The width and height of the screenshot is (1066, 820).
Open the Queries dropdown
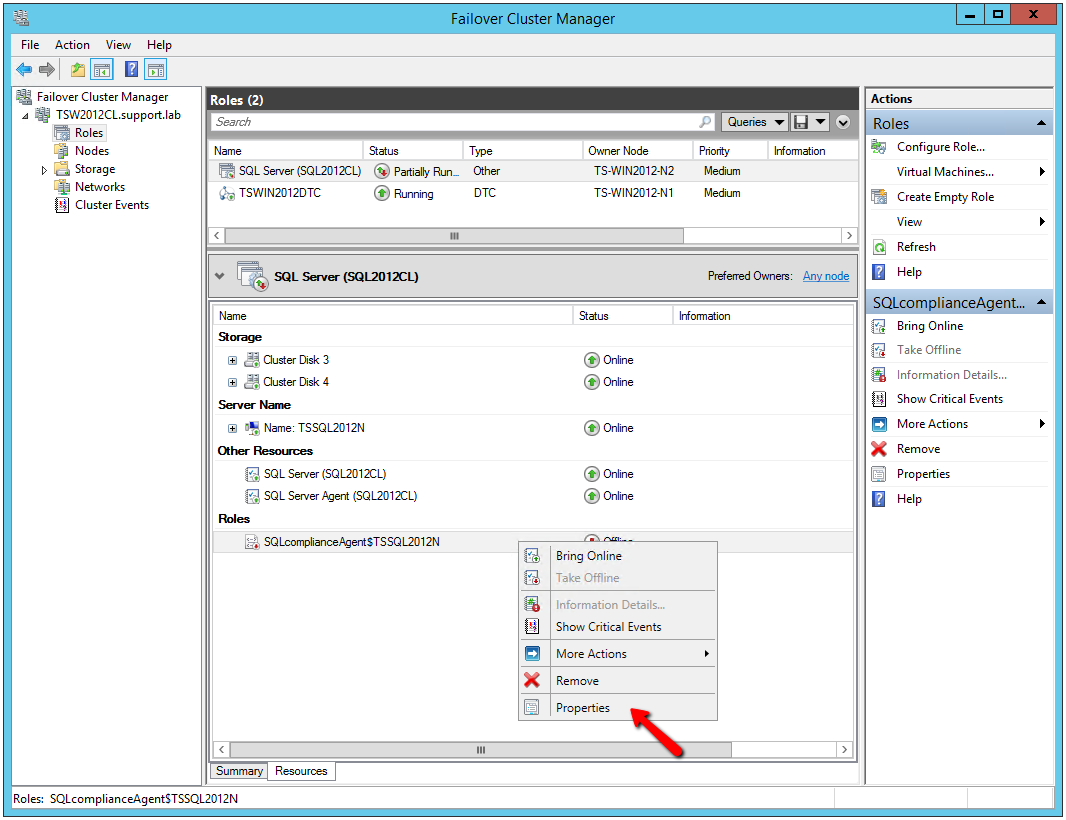pyautogui.click(x=755, y=122)
